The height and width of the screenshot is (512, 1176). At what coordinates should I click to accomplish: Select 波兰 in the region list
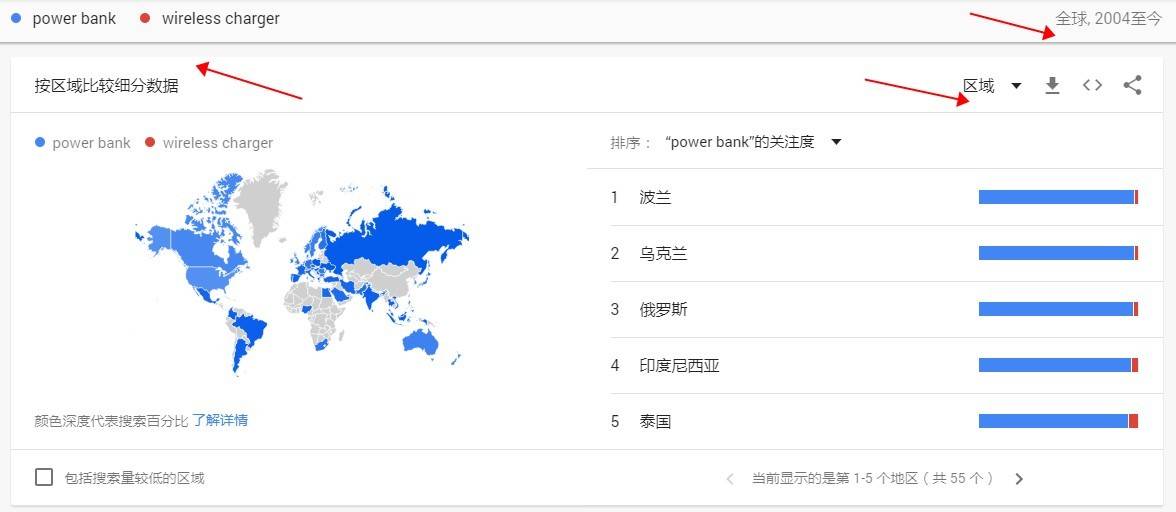tap(655, 198)
